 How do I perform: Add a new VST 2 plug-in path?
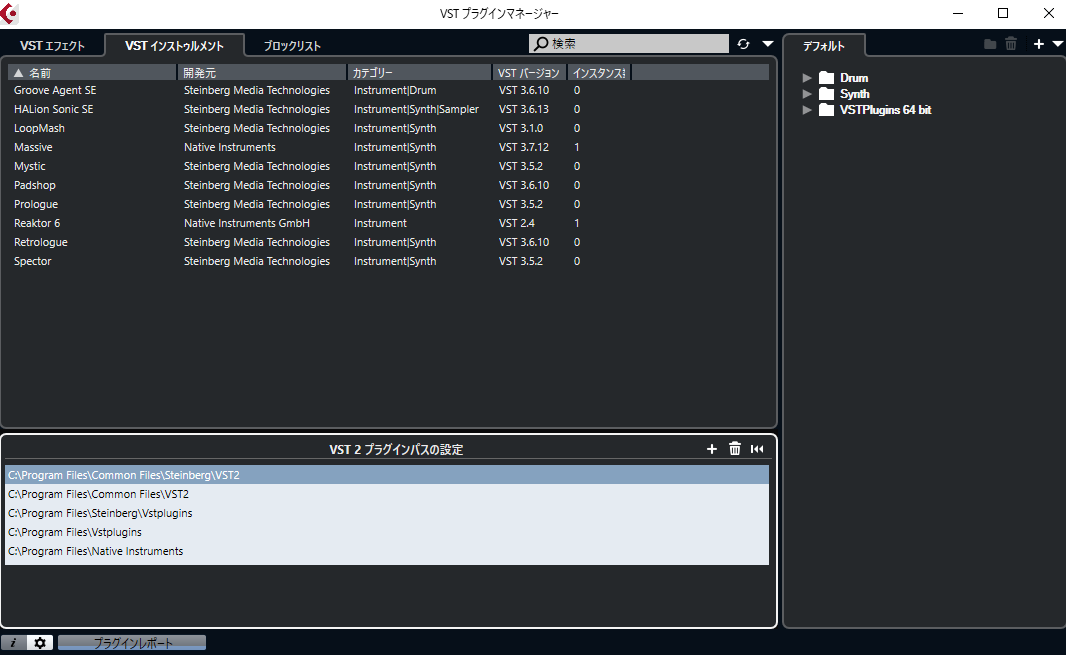(x=712, y=449)
